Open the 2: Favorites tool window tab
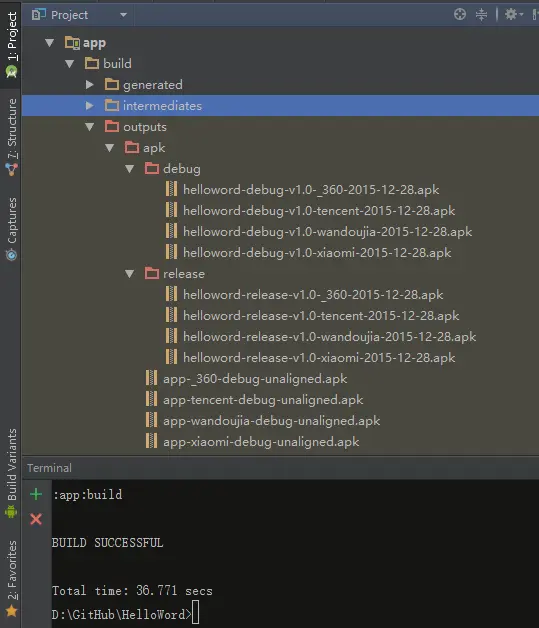This screenshot has height=628, width=539. point(11,578)
